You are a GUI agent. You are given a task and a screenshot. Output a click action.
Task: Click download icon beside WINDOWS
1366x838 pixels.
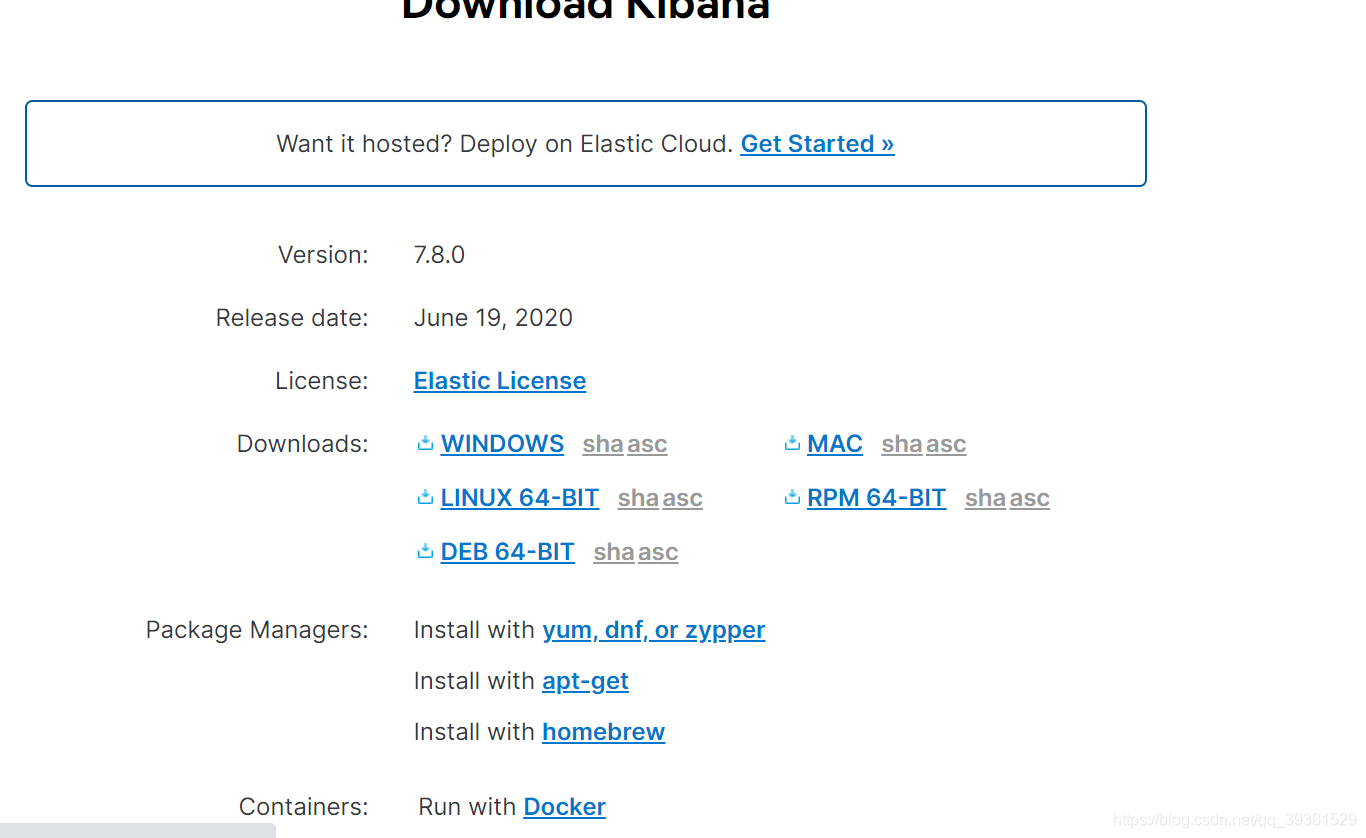pos(425,443)
